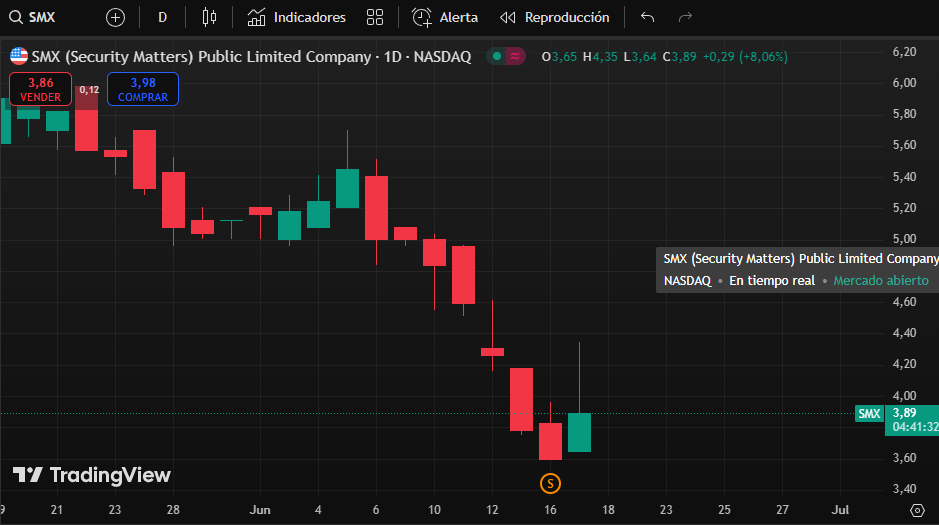Click the 5,00 price scale label
The height and width of the screenshot is (525, 939).
click(x=904, y=239)
